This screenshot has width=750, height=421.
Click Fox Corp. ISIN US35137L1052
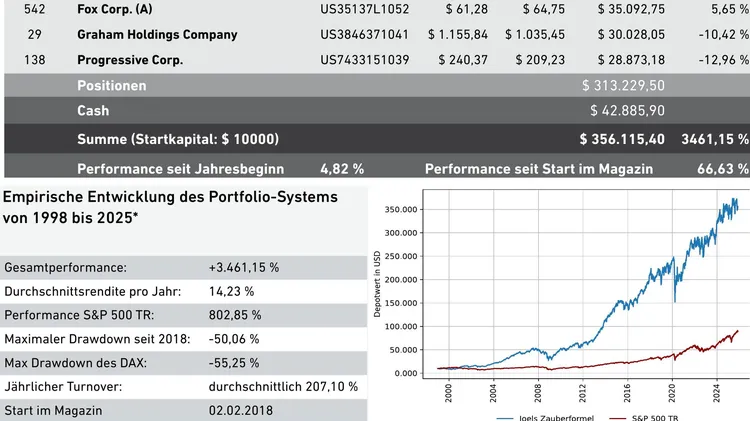coord(365,8)
